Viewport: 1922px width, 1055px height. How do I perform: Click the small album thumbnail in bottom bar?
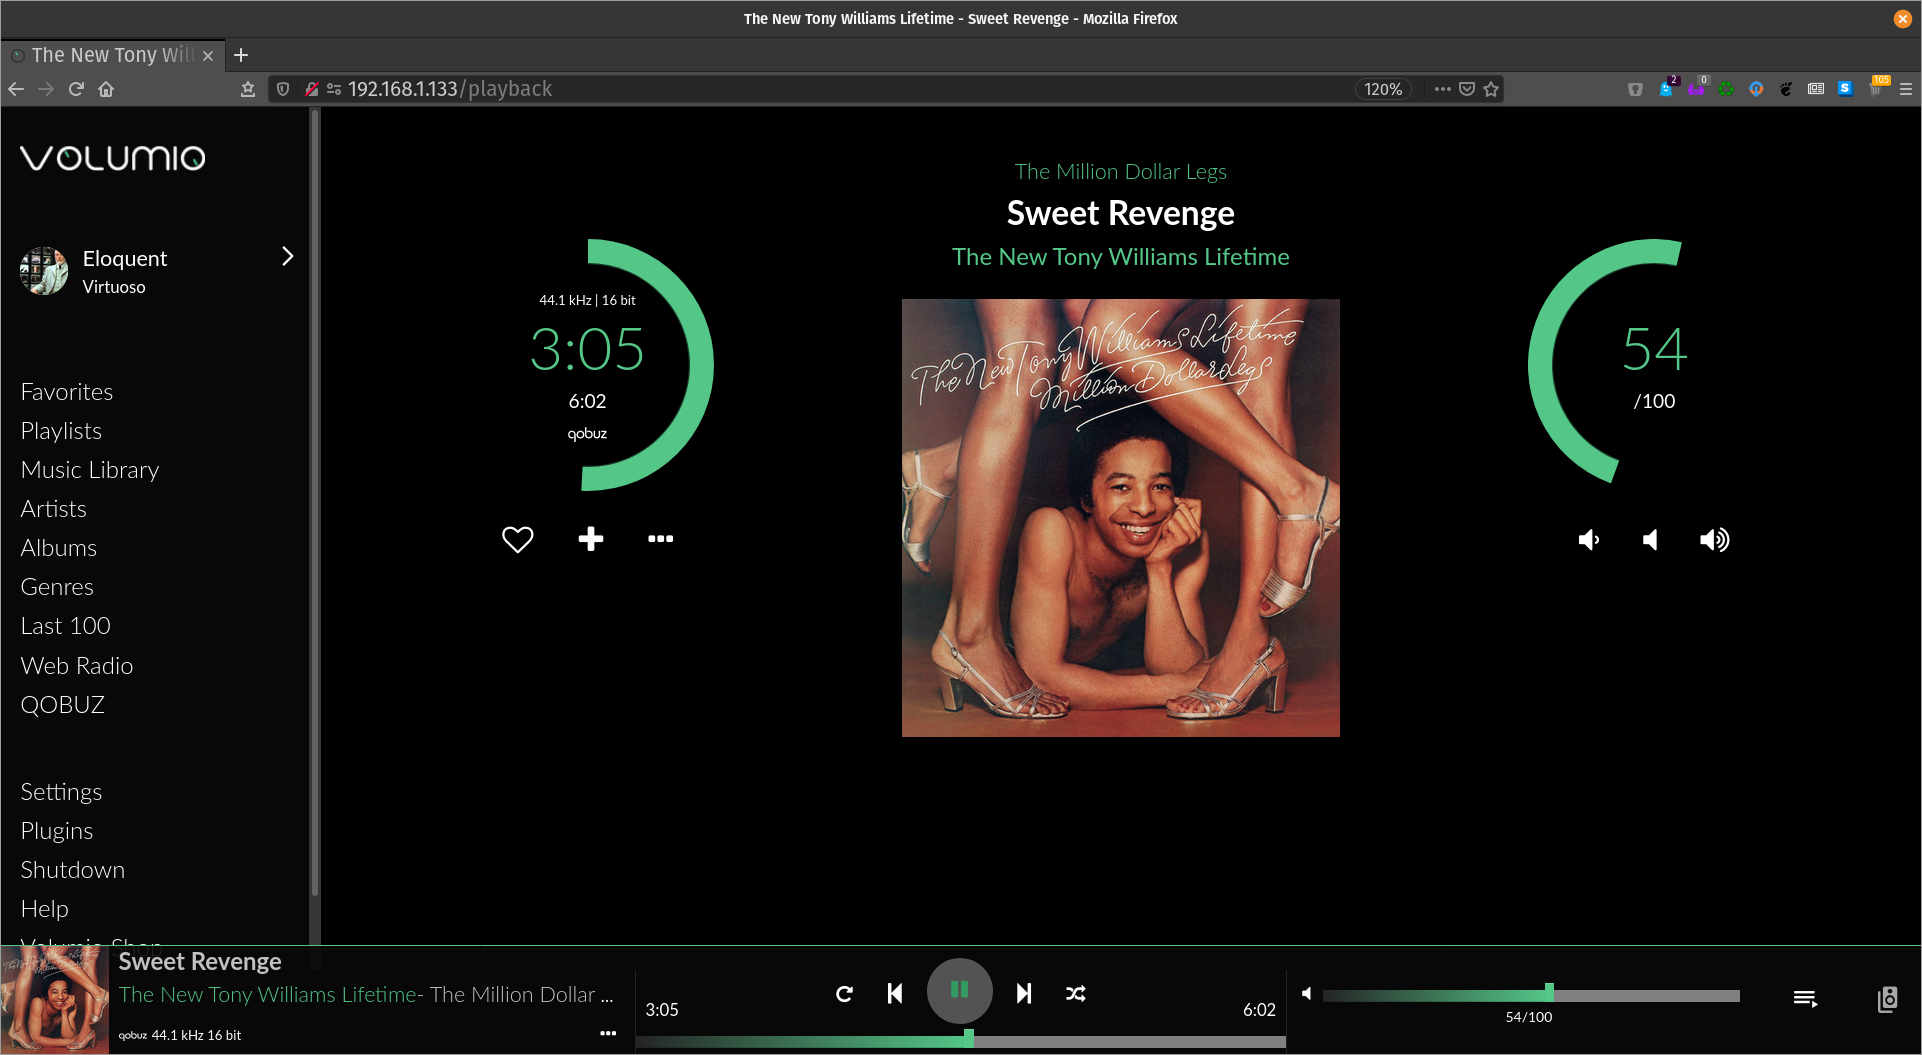pos(54,999)
